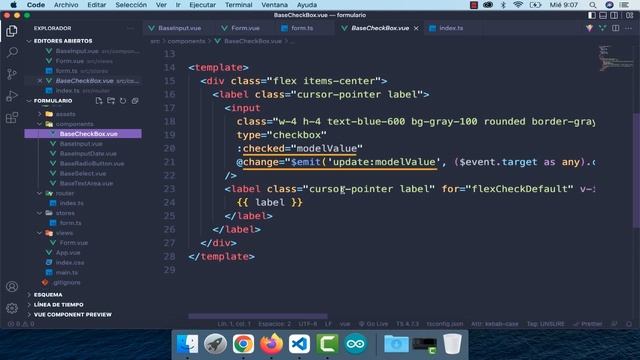This screenshot has width=640, height=360.
Task: Open the Extensions view
Action: (x=12, y=118)
